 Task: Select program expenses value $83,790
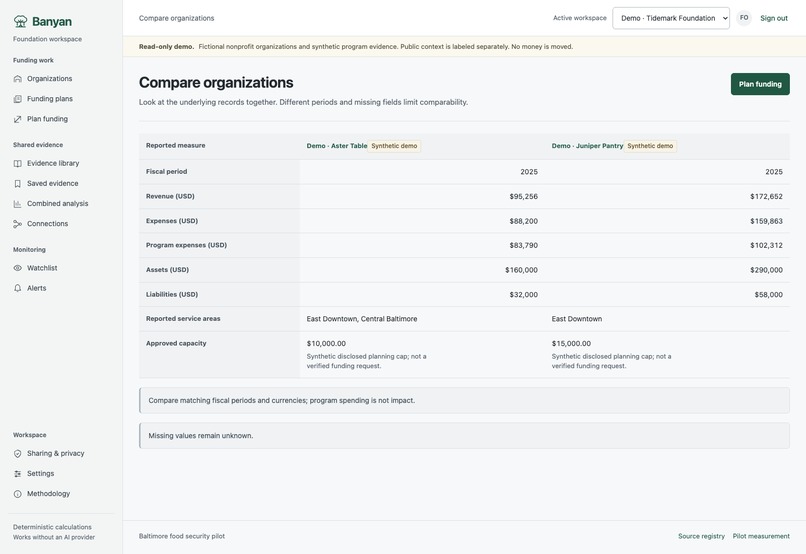(523, 245)
